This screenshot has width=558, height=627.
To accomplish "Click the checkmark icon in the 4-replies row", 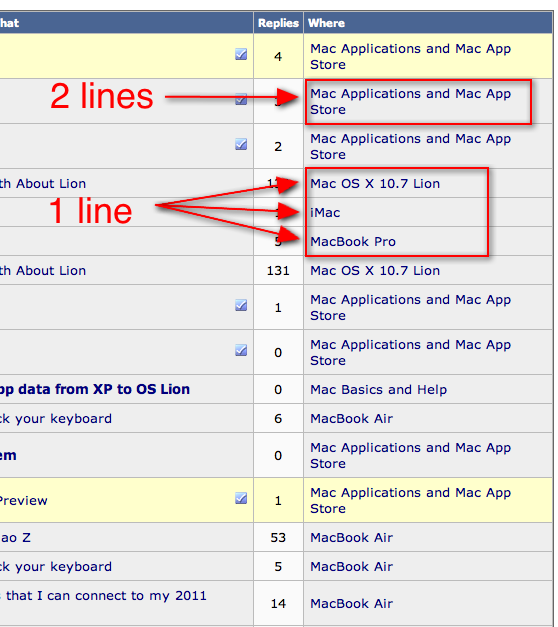I will click(x=241, y=54).
